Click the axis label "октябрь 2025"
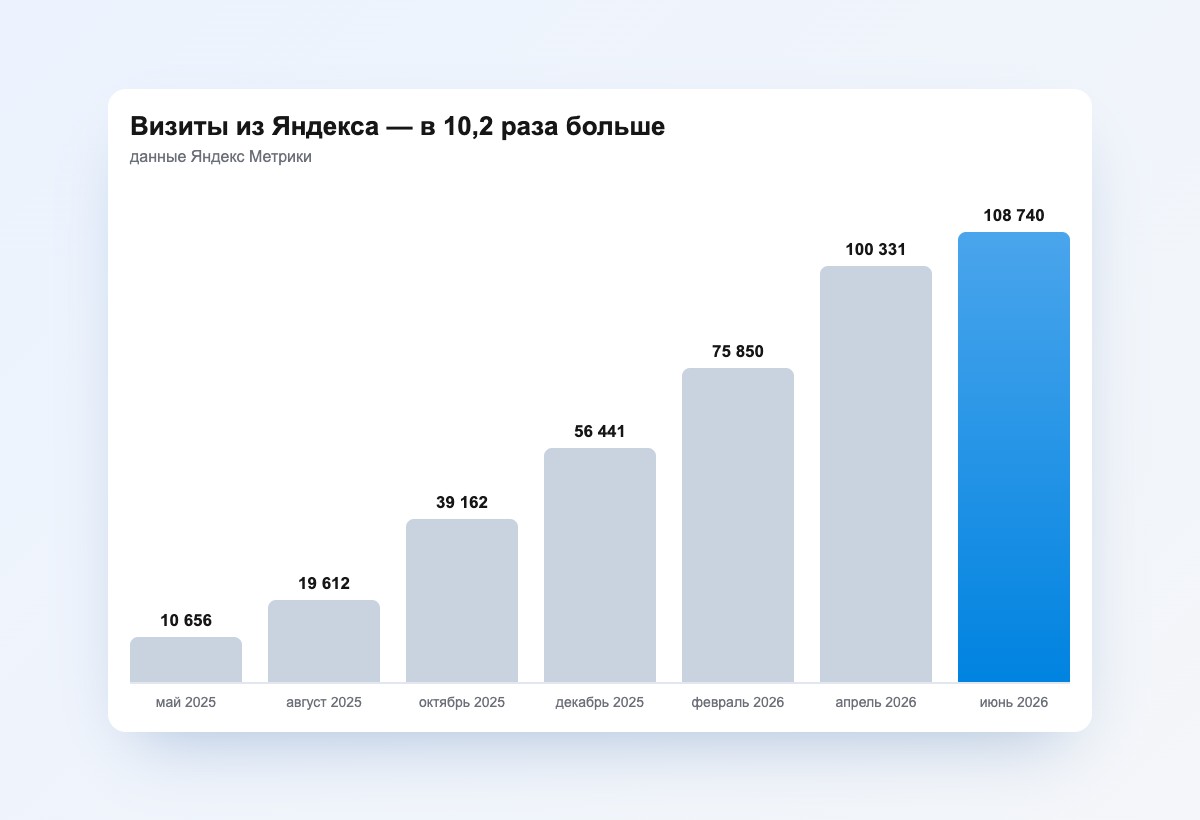The width and height of the screenshot is (1200, 820). click(462, 703)
